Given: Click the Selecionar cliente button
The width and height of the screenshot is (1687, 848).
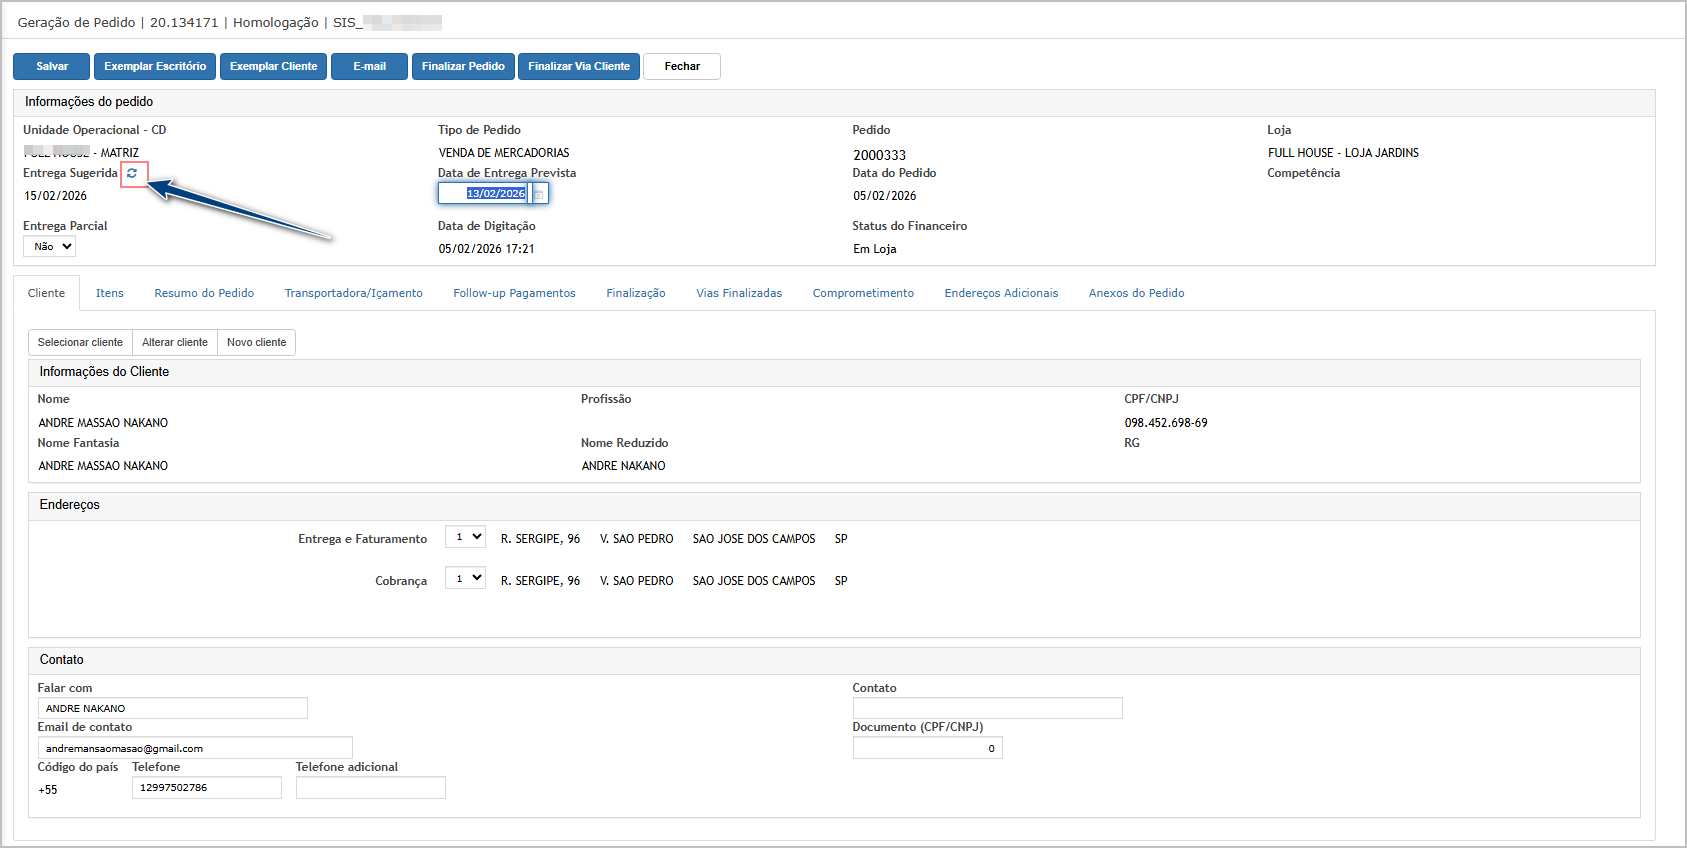Looking at the screenshot, I should (x=80, y=342).
